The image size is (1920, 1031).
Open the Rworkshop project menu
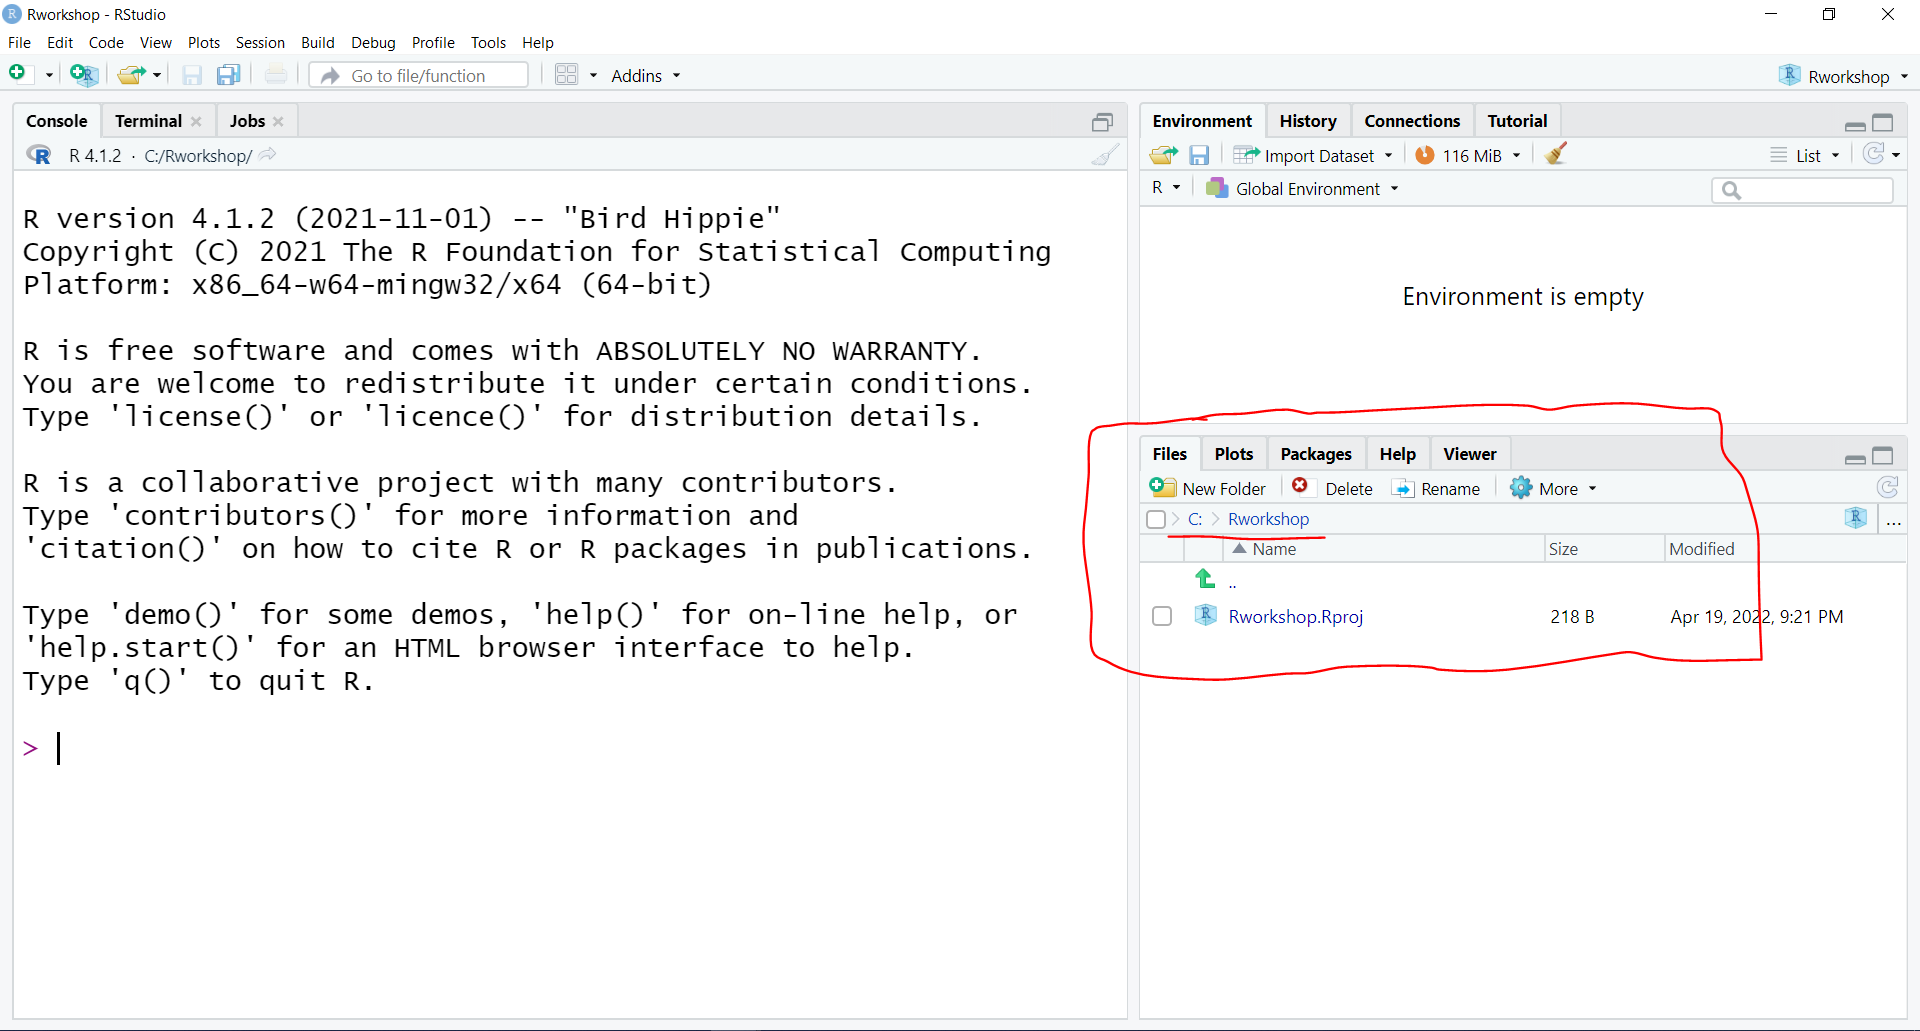(1843, 76)
